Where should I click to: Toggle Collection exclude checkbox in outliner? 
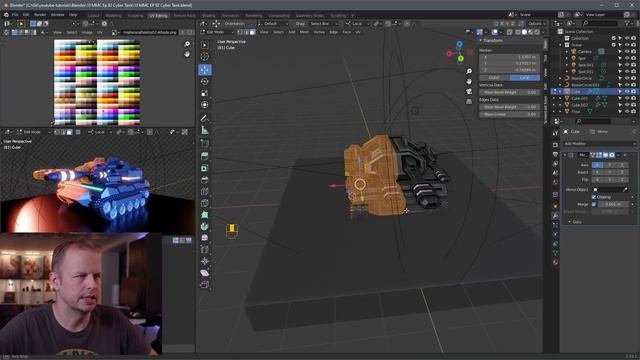[614, 38]
